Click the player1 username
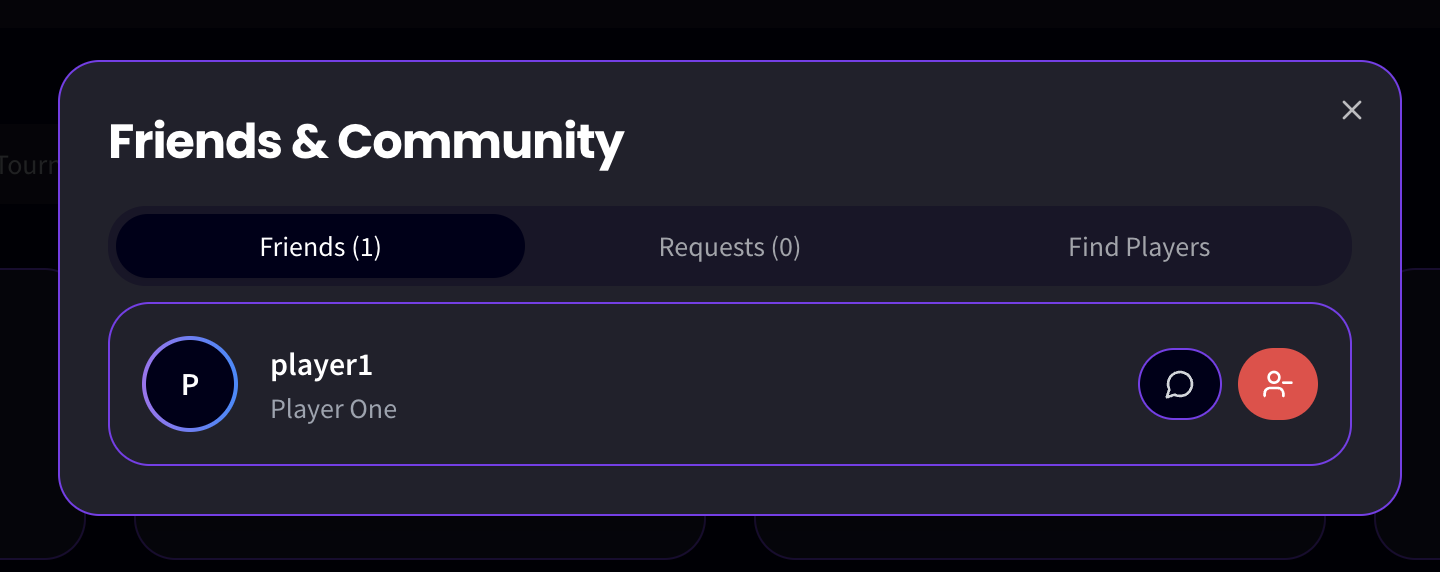The height and width of the screenshot is (572, 1440). tap(322, 365)
